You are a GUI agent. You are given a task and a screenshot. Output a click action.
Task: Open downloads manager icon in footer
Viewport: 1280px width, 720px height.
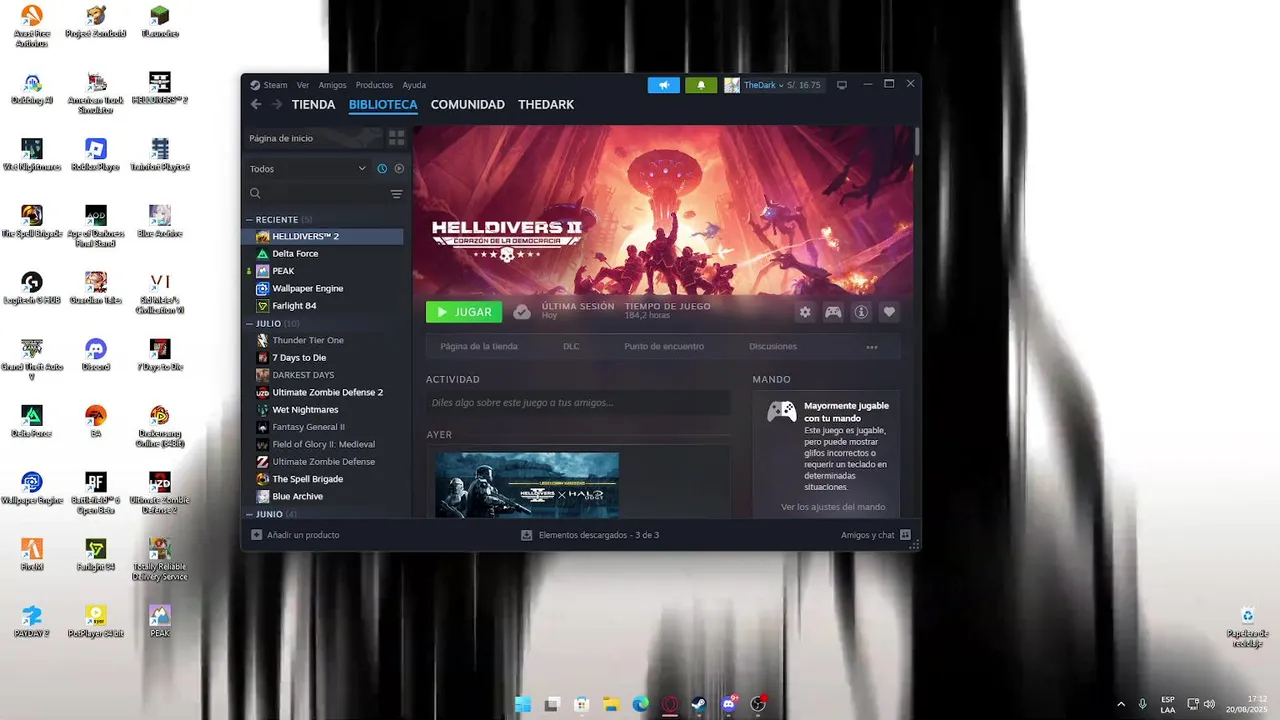[x=527, y=535]
